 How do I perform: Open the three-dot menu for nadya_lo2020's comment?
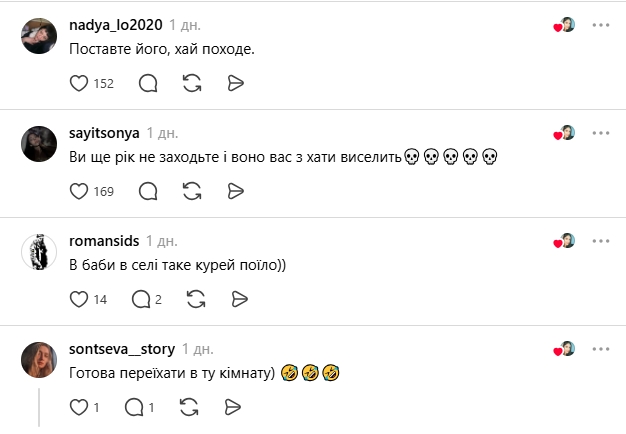click(601, 25)
